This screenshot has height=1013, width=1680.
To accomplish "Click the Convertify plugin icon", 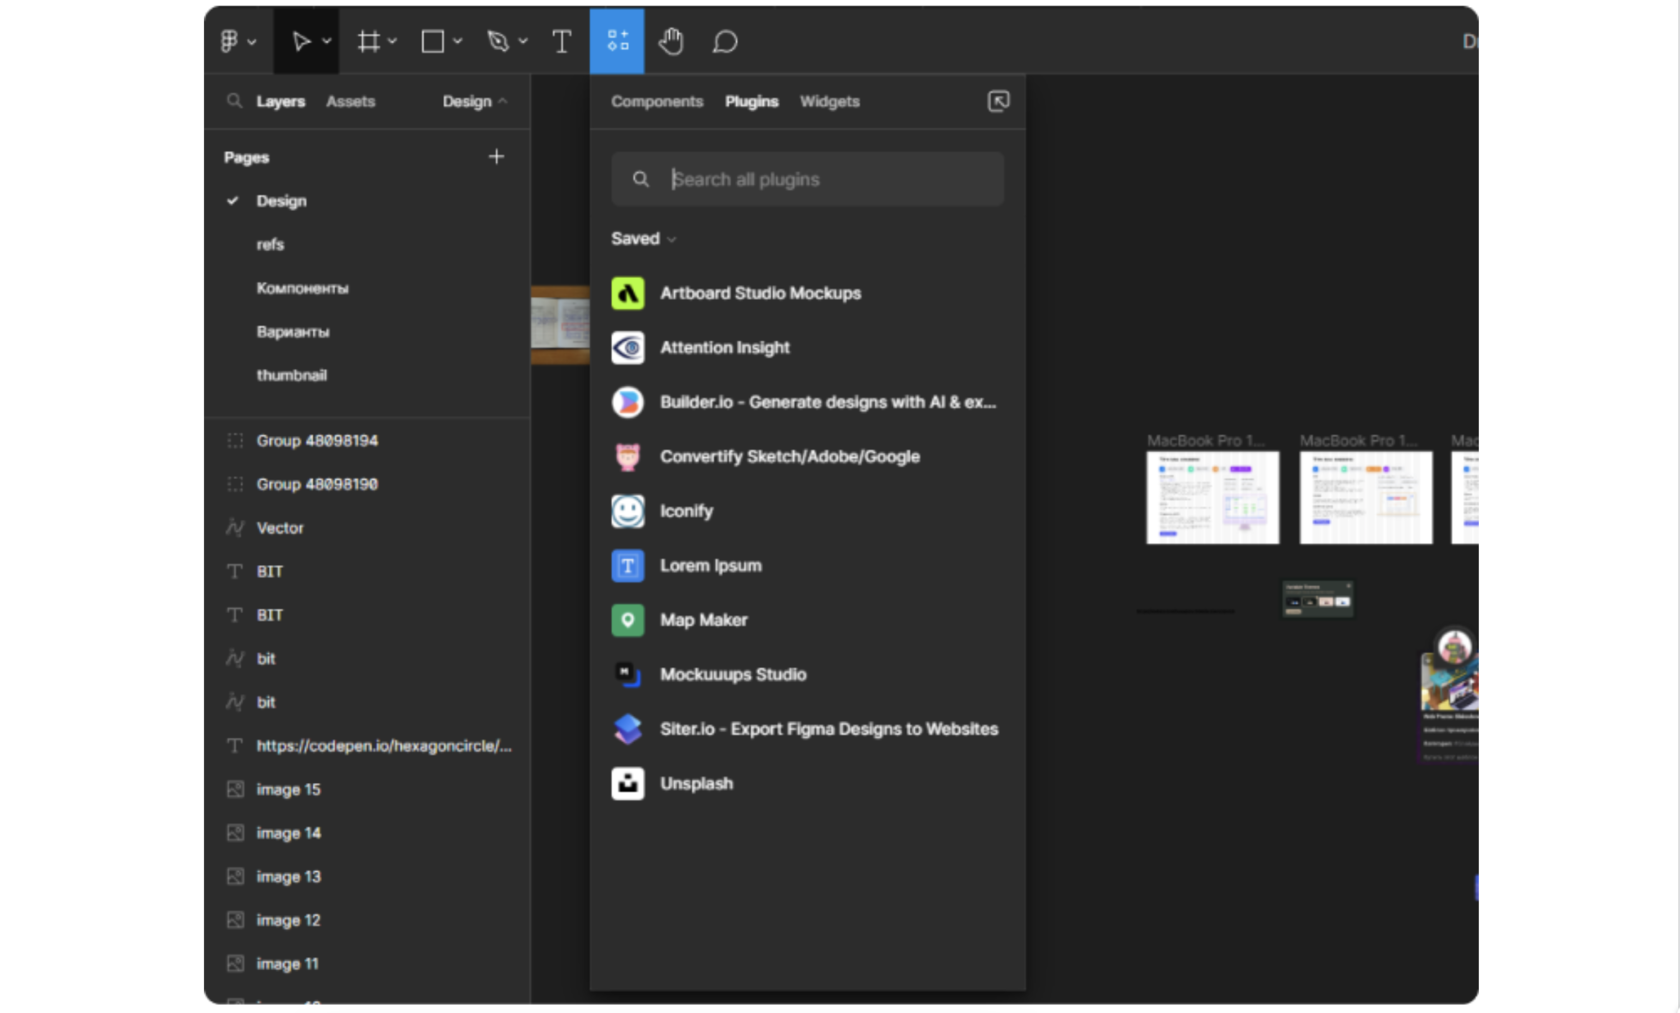I will click(x=628, y=456).
